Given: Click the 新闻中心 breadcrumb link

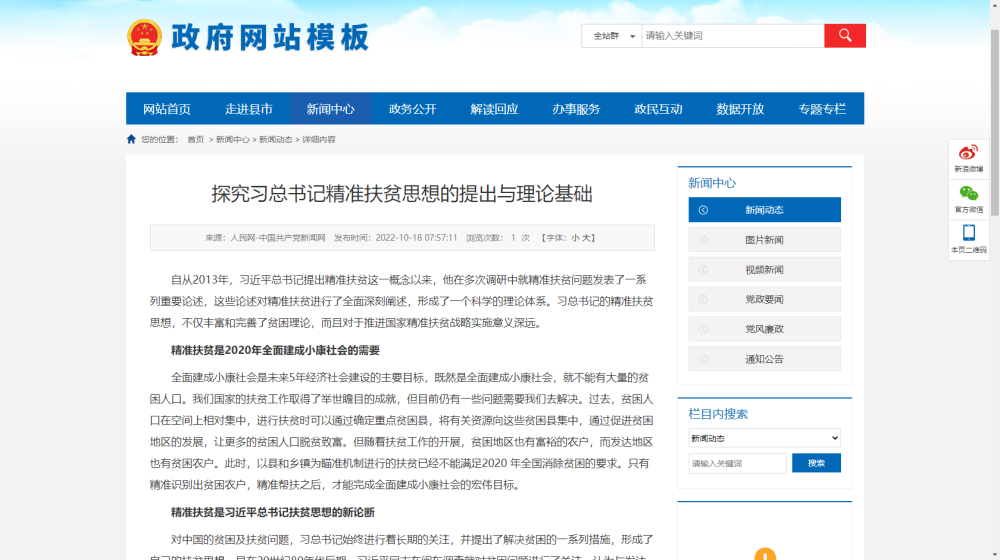Looking at the screenshot, I should coord(232,140).
